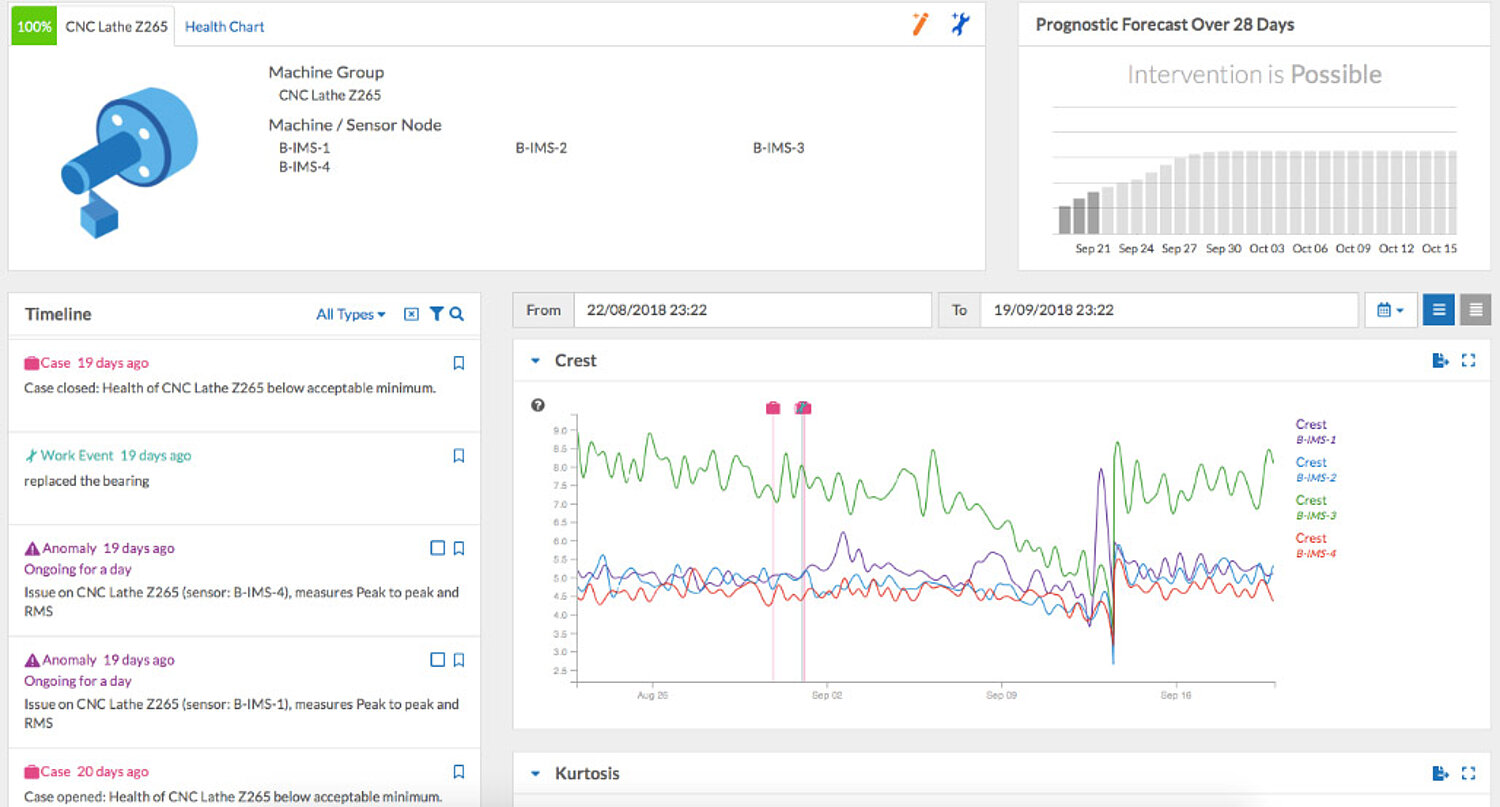1500x807 pixels.
Task: Click the To date field
Action: click(x=1168, y=310)
